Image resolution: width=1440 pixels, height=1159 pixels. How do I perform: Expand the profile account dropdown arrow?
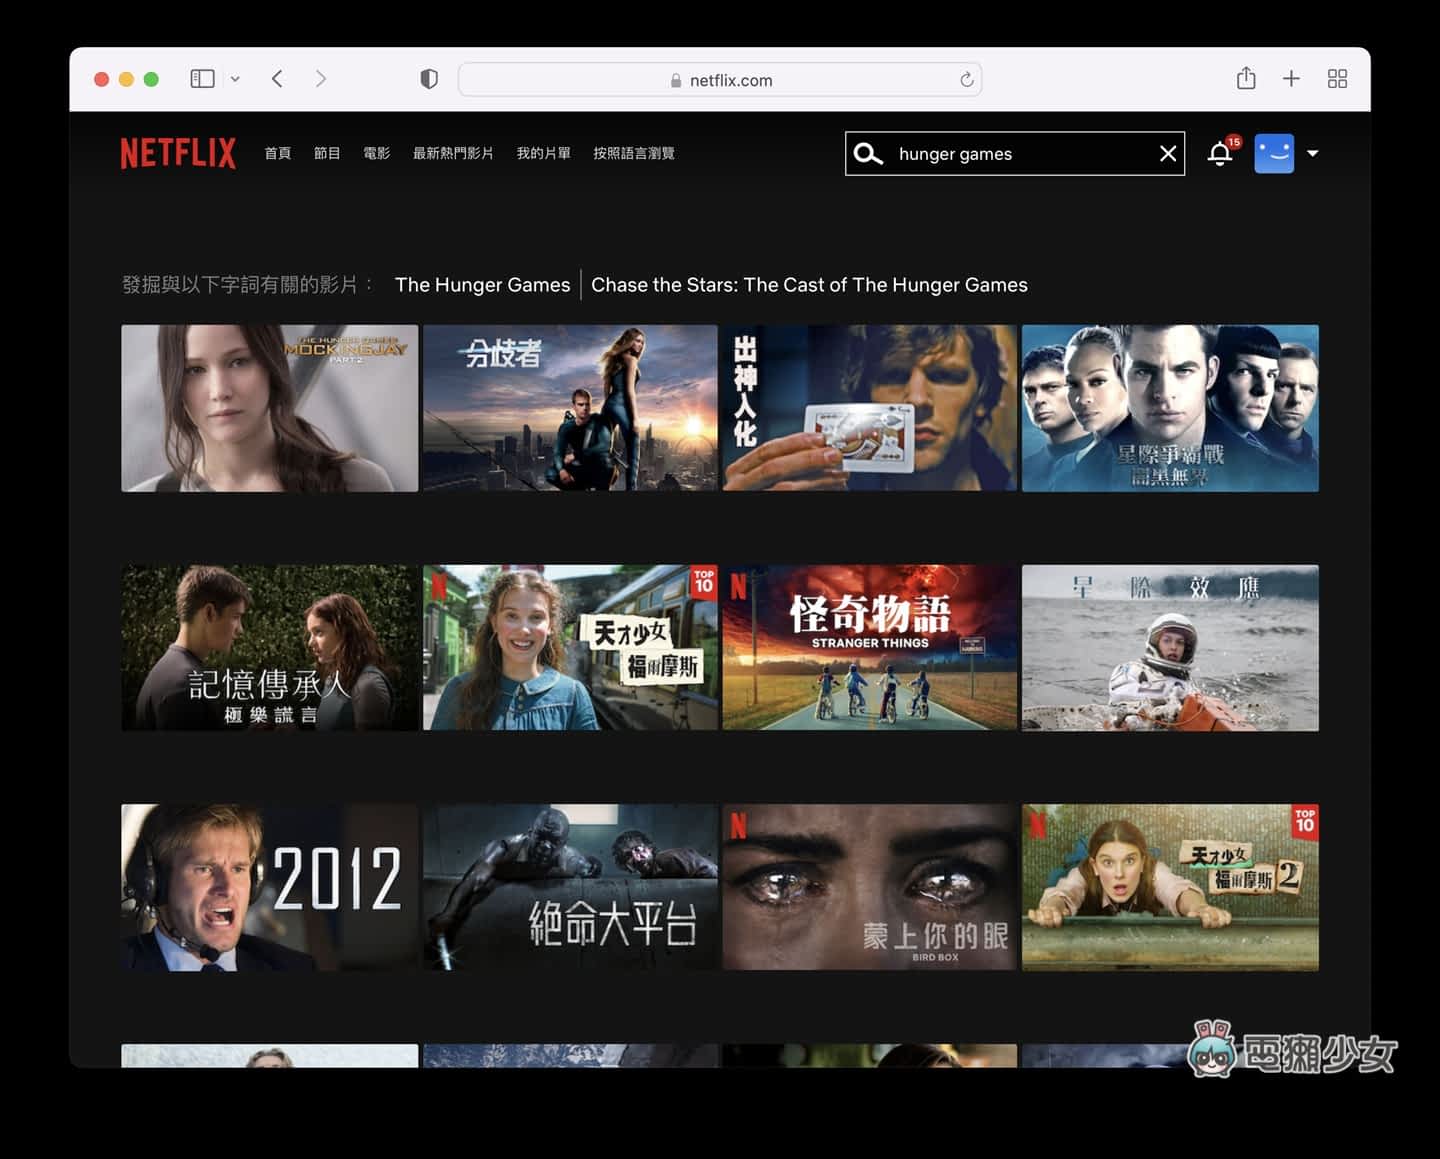tap(1313, 154)
